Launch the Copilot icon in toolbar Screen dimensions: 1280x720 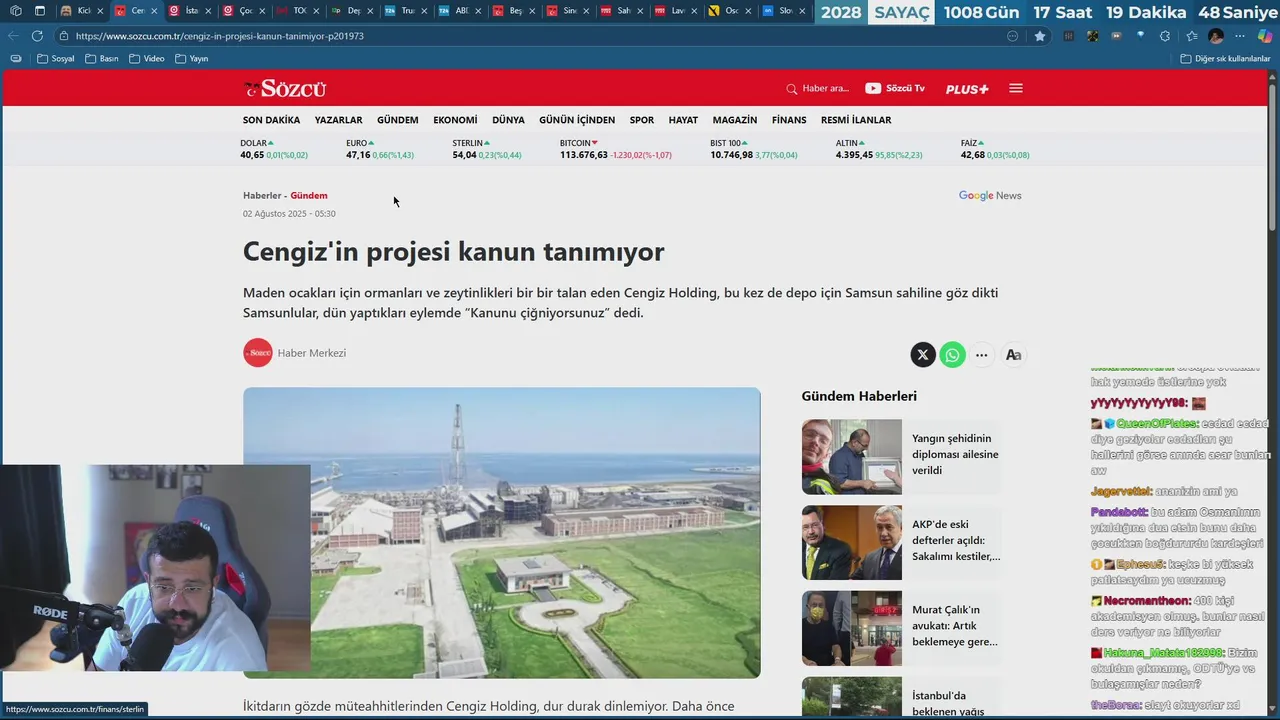(1265, 36)
